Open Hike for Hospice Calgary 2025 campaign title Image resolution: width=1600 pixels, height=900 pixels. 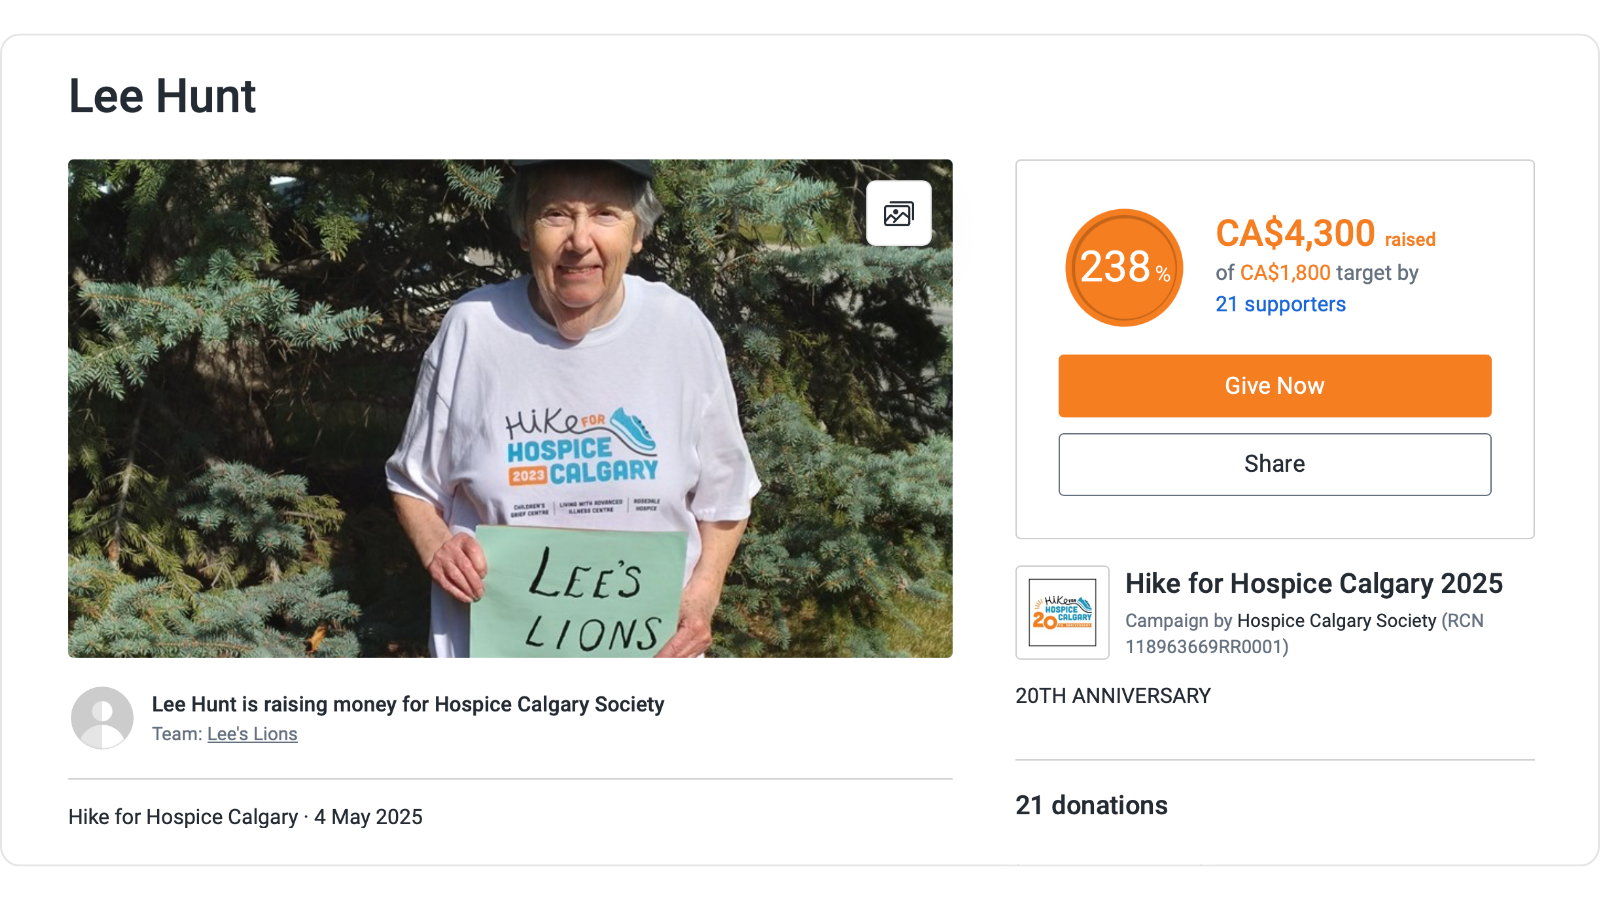pos(1314,583)
